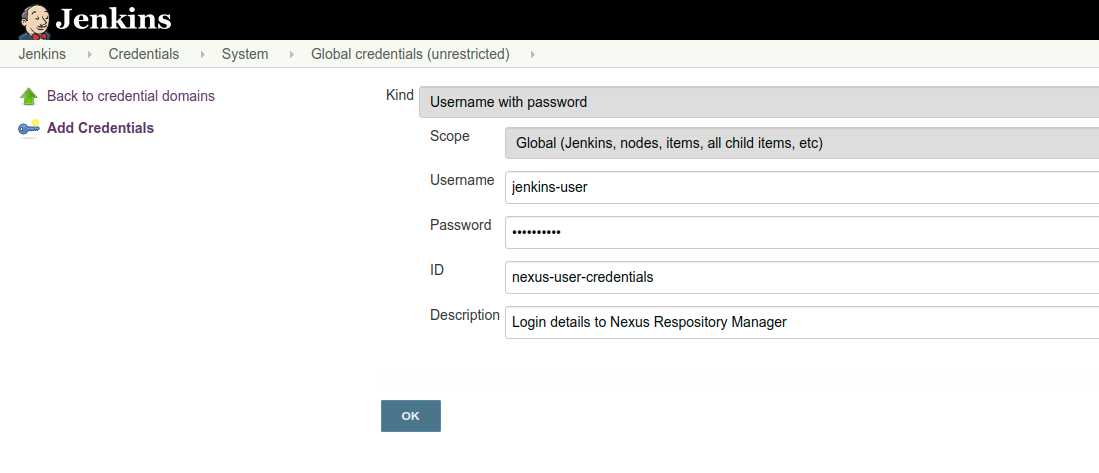The image size is (1099, 473).
Task: Click the ID field with nexus-user-credentials
Action: (x=800, y=277)
